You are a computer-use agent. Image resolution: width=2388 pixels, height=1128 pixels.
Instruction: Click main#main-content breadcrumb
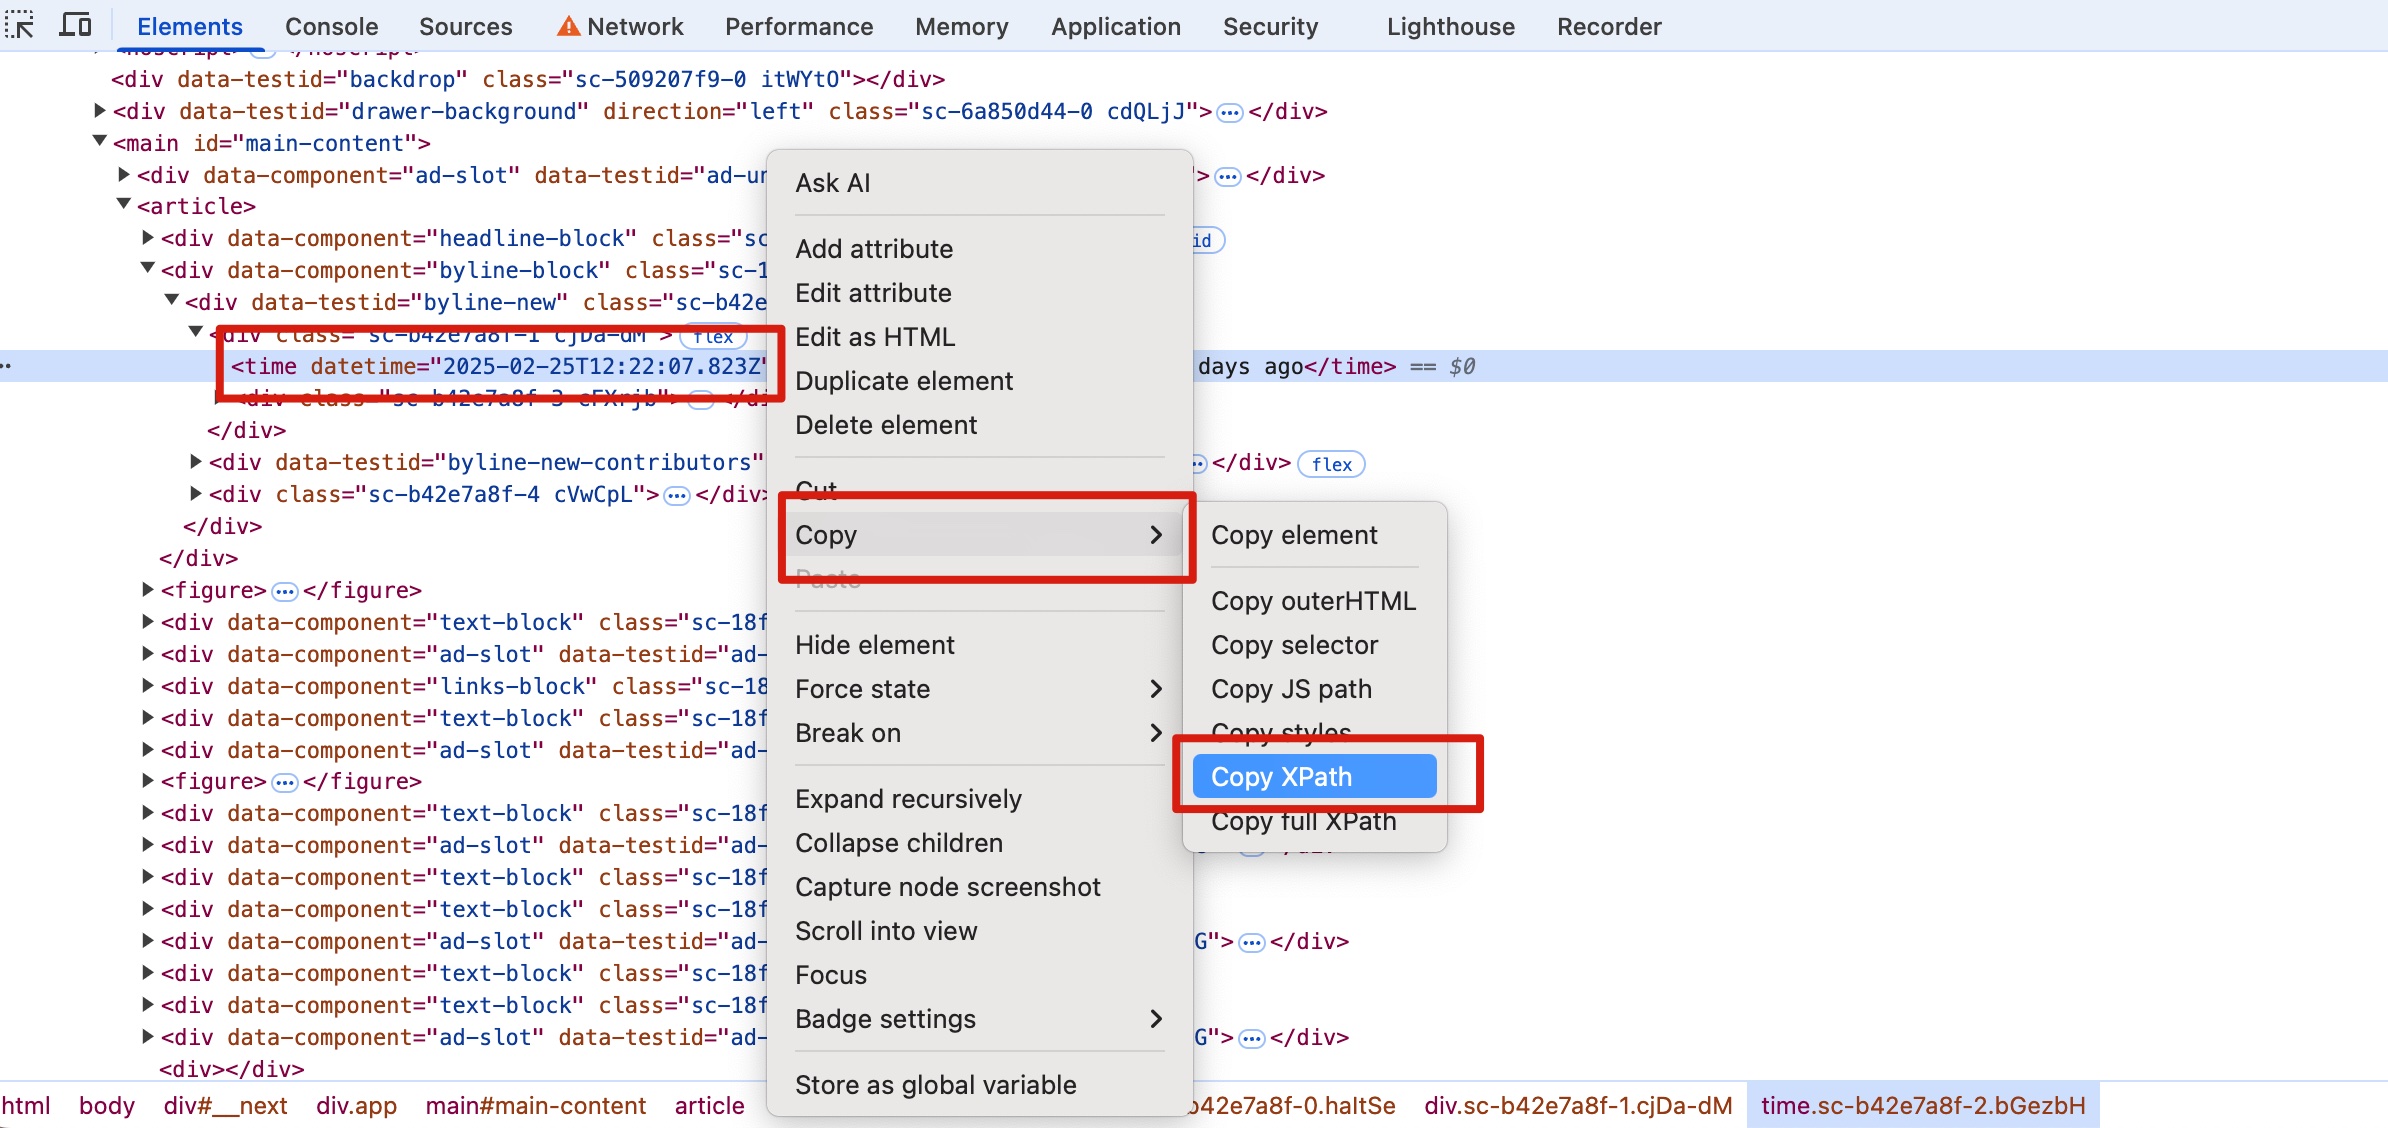[x=535, y=1106]
